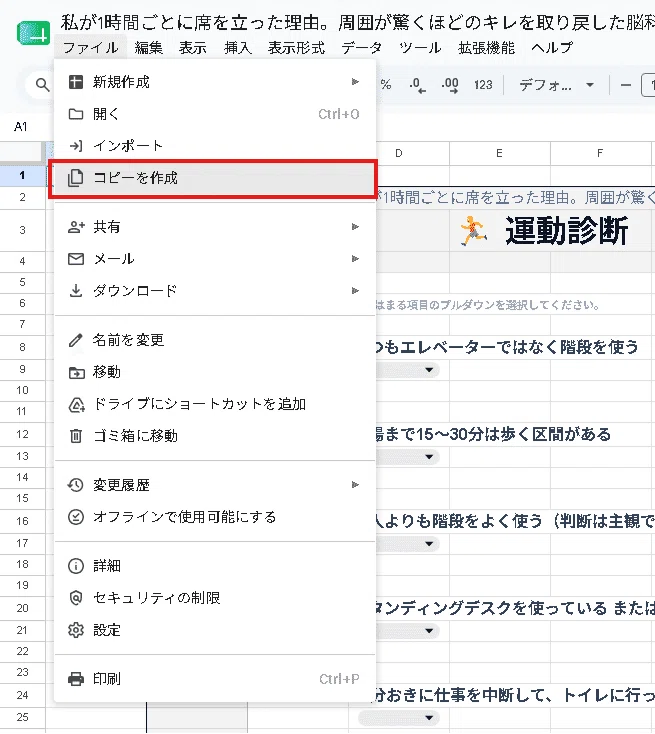
Task: Choose 印刷 from the menu
Action: pyautogui.click(x=215, y=679)
